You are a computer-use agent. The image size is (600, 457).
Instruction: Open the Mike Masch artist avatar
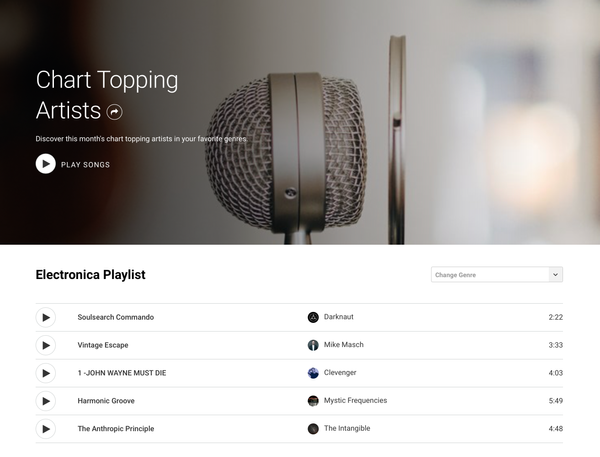(x=313, y=345)
